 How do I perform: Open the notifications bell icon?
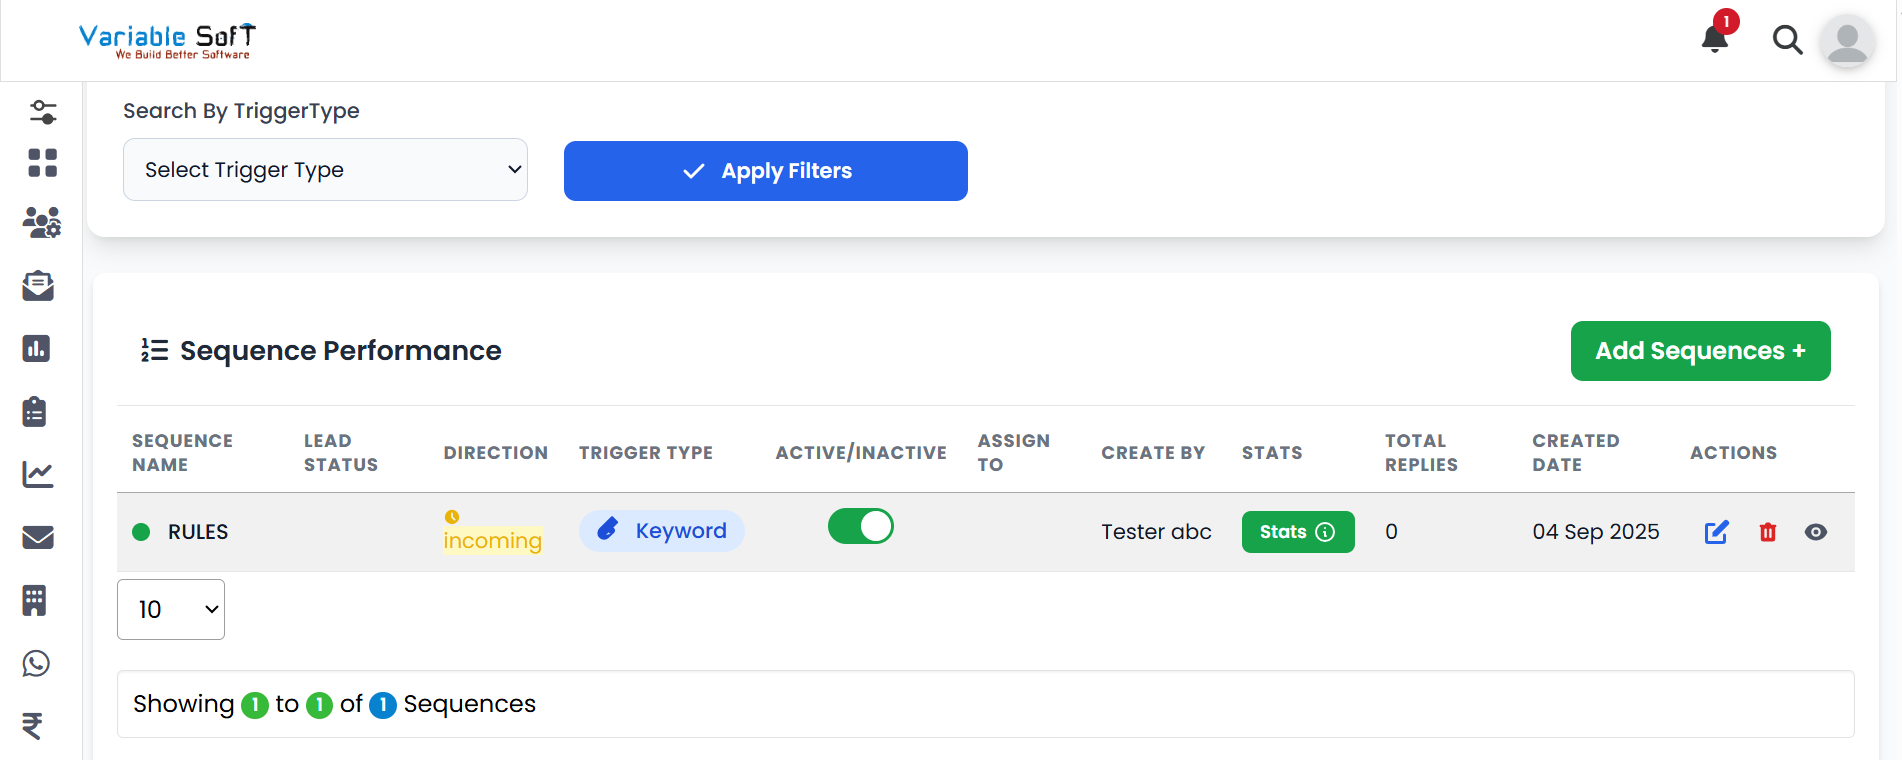click(1715, 39)
